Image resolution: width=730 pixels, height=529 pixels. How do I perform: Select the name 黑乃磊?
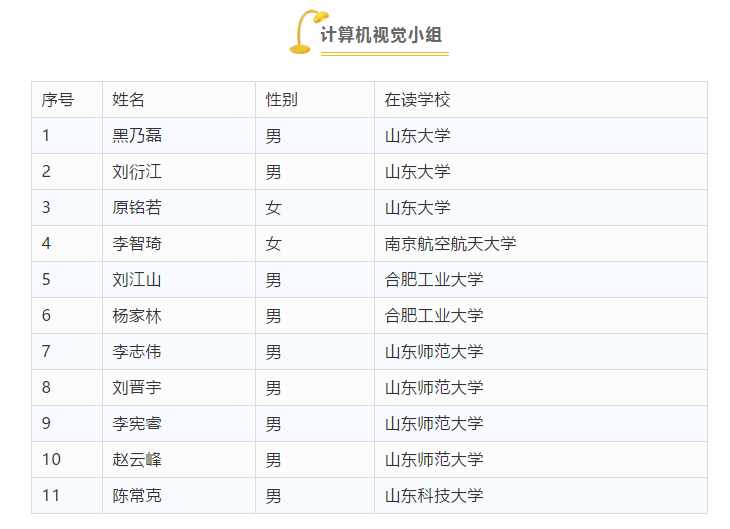[137, 136]
